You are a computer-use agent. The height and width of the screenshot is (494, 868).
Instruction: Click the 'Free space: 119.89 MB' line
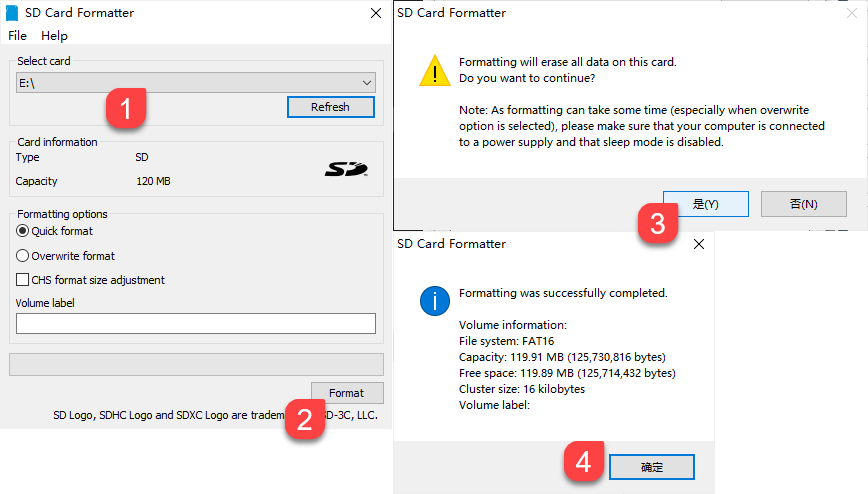tap(567, 373)
